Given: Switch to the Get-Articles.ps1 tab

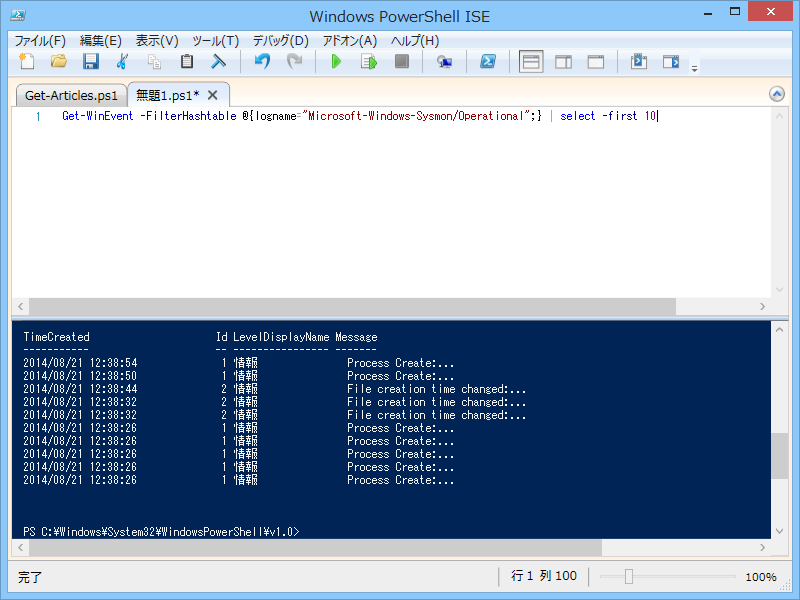Looking at the screenshot, I should click(70, 95).
